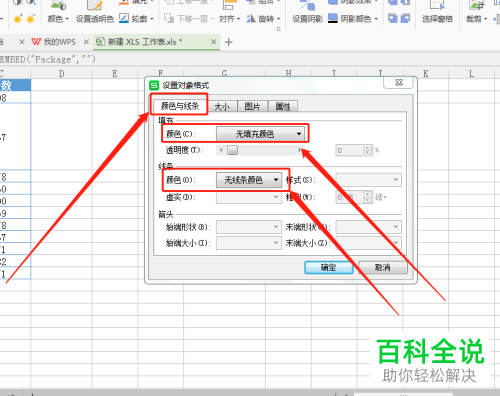
Task: Click the 下移一层 send backward icon
Action: point(169,19)
